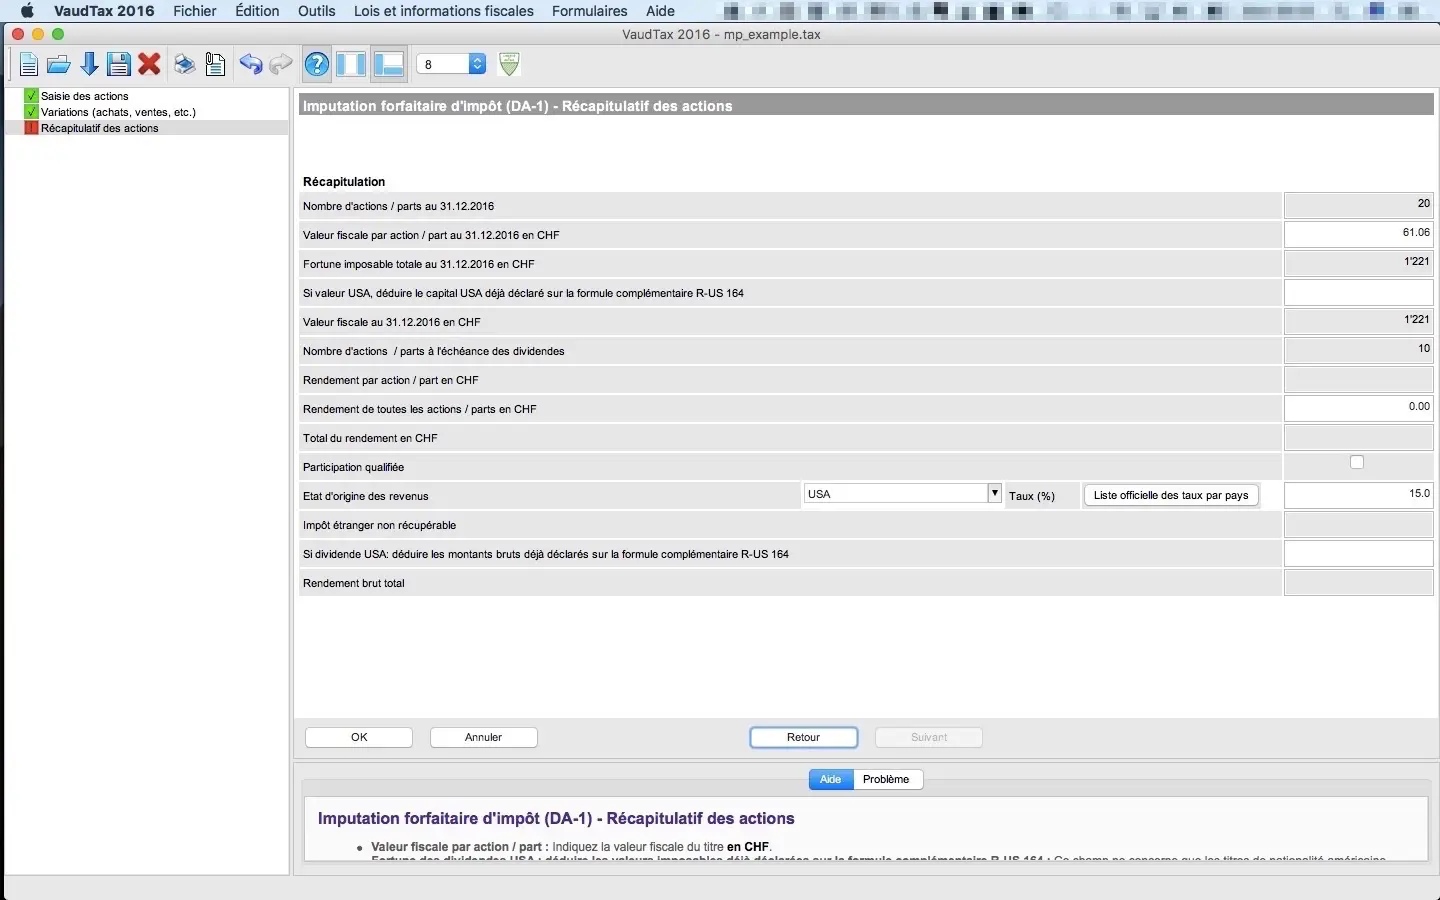Open the Apple menu
Viewport: 1440px width, 900px height.
click(27, 11)
